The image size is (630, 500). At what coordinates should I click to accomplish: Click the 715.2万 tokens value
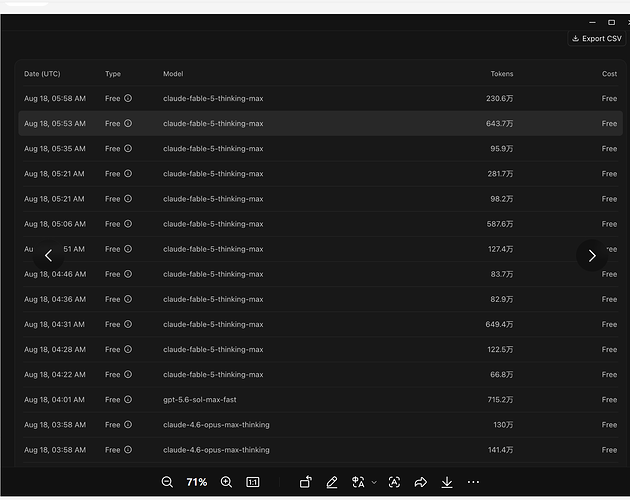coord(500,400)
